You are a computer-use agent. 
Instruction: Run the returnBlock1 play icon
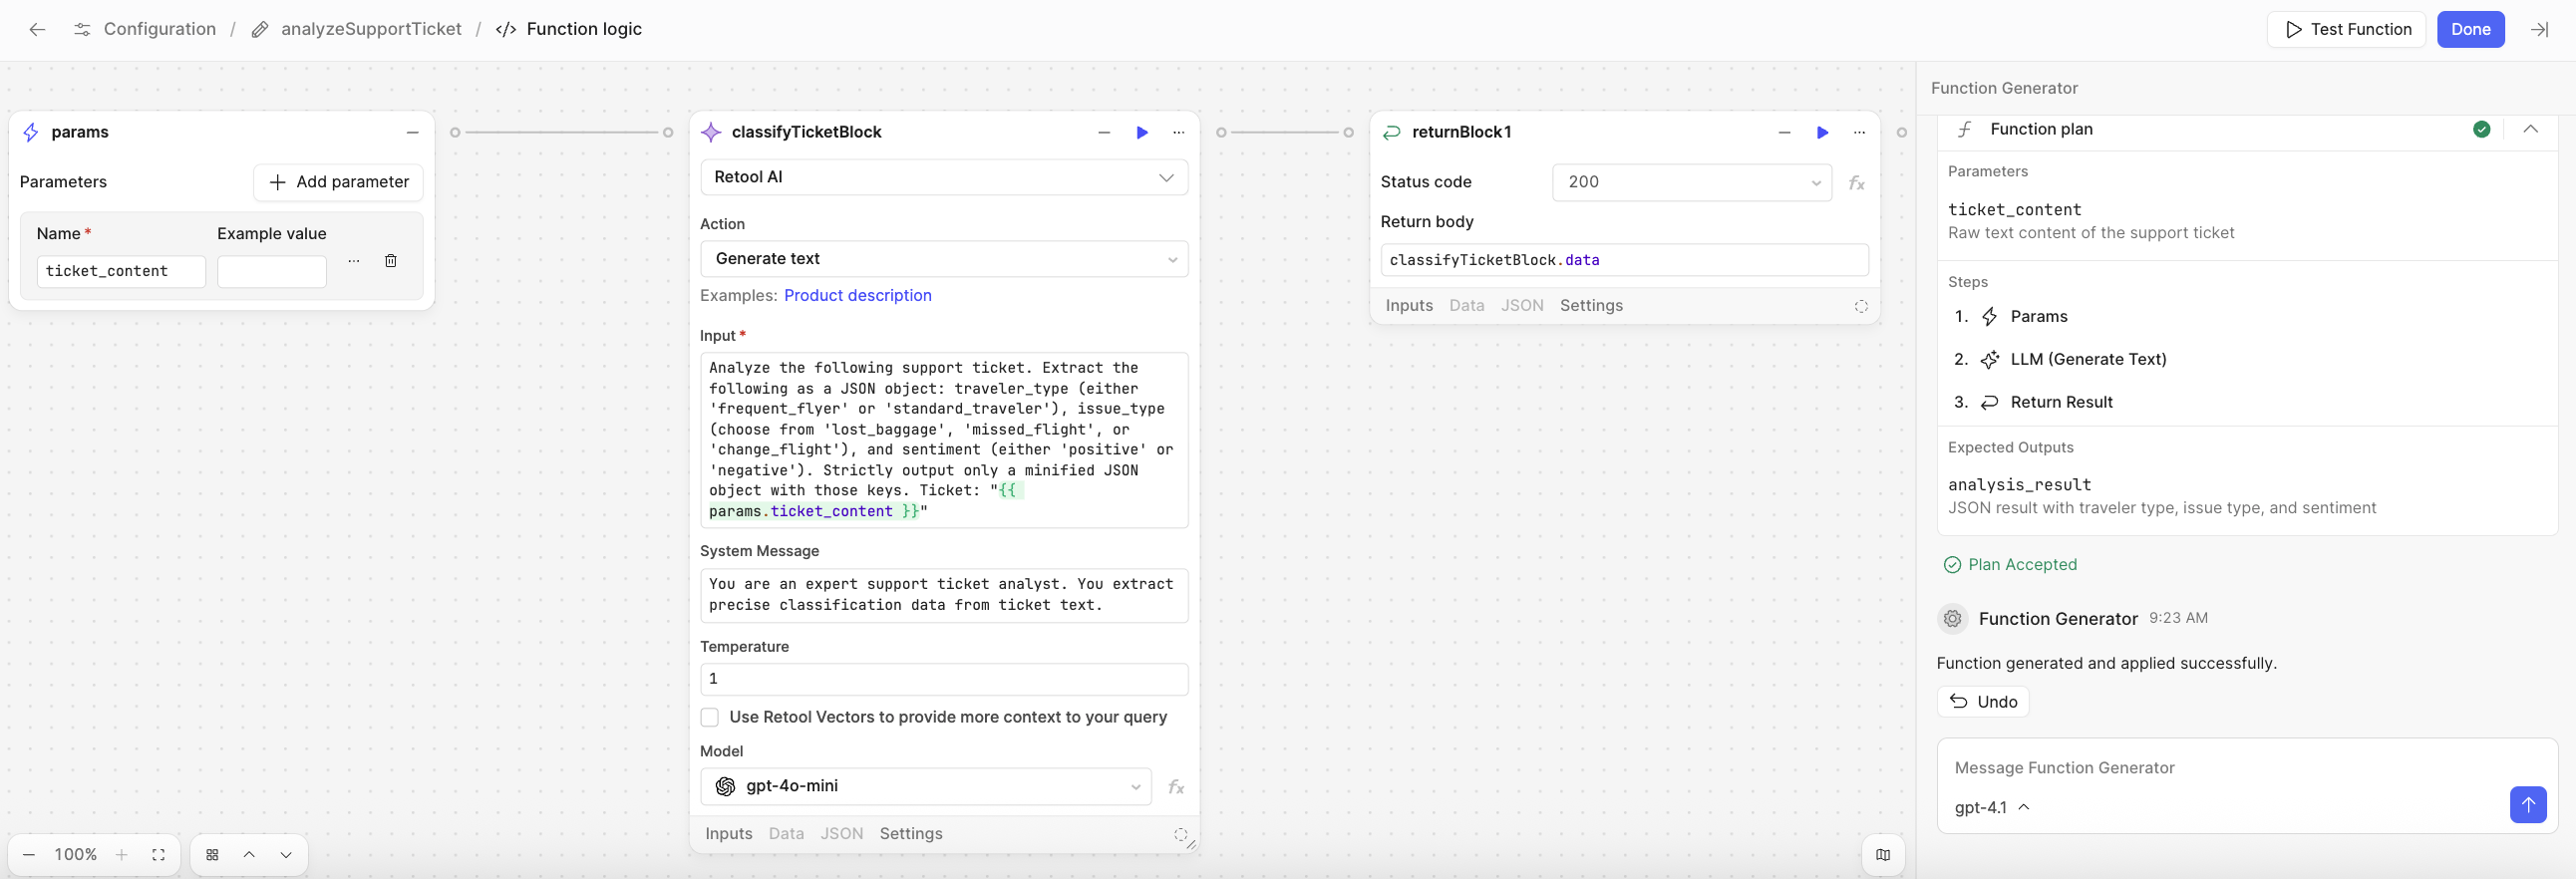(x=1822, y=132)
